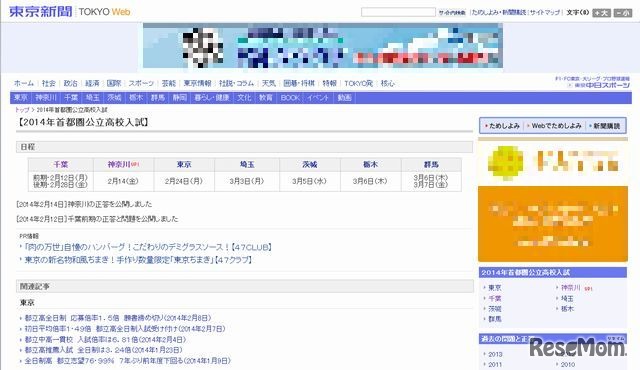Select 千葉 in the blue navigation bar
Viewport: 640px width, 370px height.
point(71,98)
